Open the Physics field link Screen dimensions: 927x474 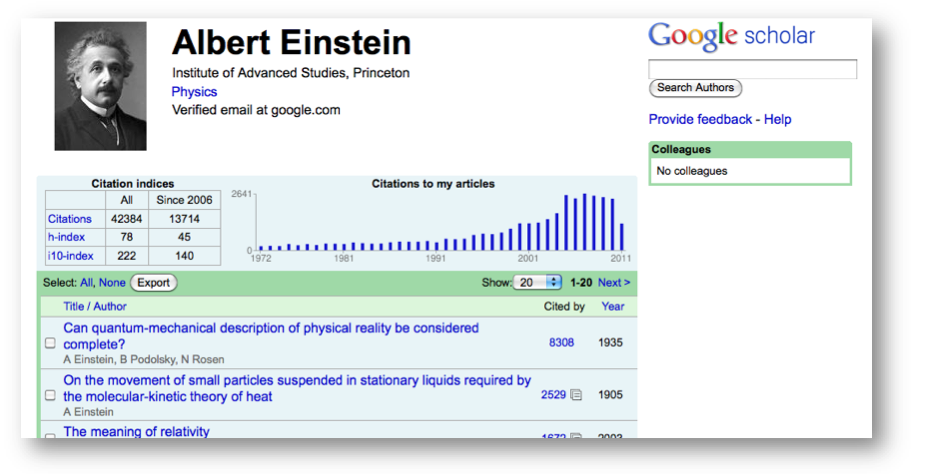(194, 92)
